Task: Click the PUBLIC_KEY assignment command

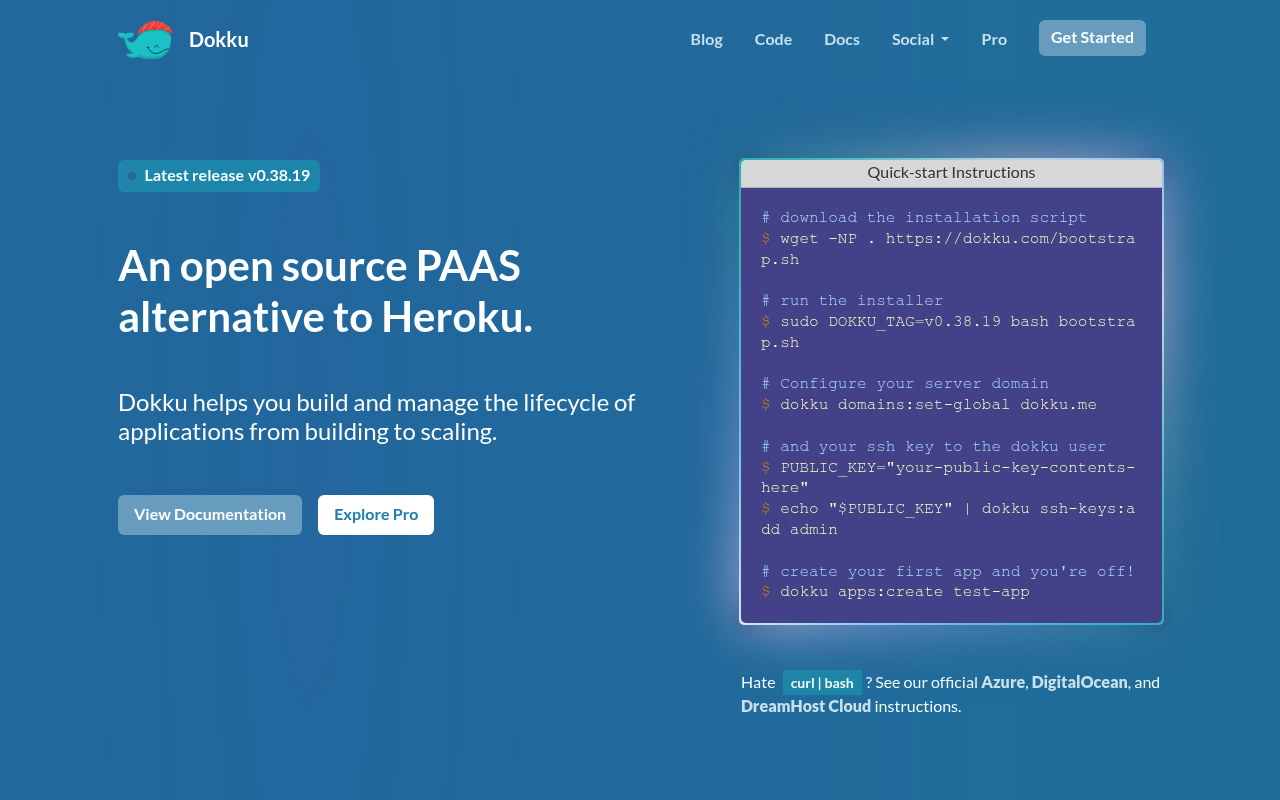Action: click(948, 478)
